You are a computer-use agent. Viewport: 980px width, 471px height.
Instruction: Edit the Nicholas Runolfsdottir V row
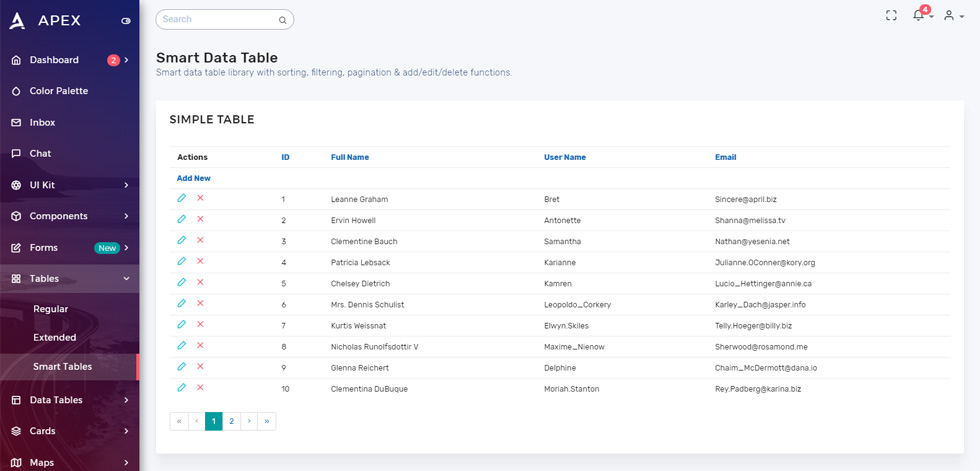coord(181,345)
